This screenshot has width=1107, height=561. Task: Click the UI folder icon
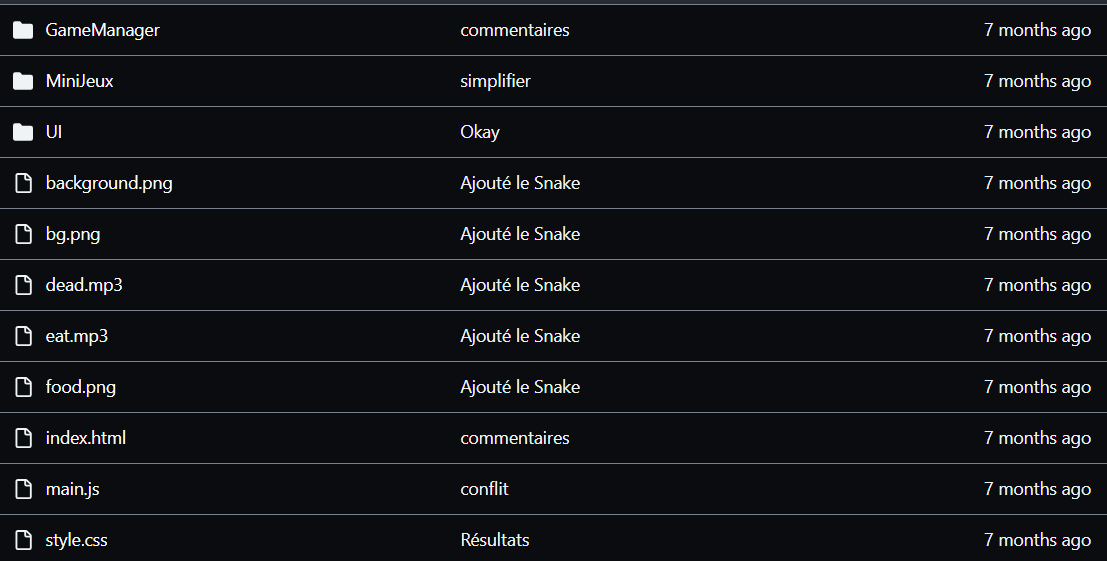(23, 132)
